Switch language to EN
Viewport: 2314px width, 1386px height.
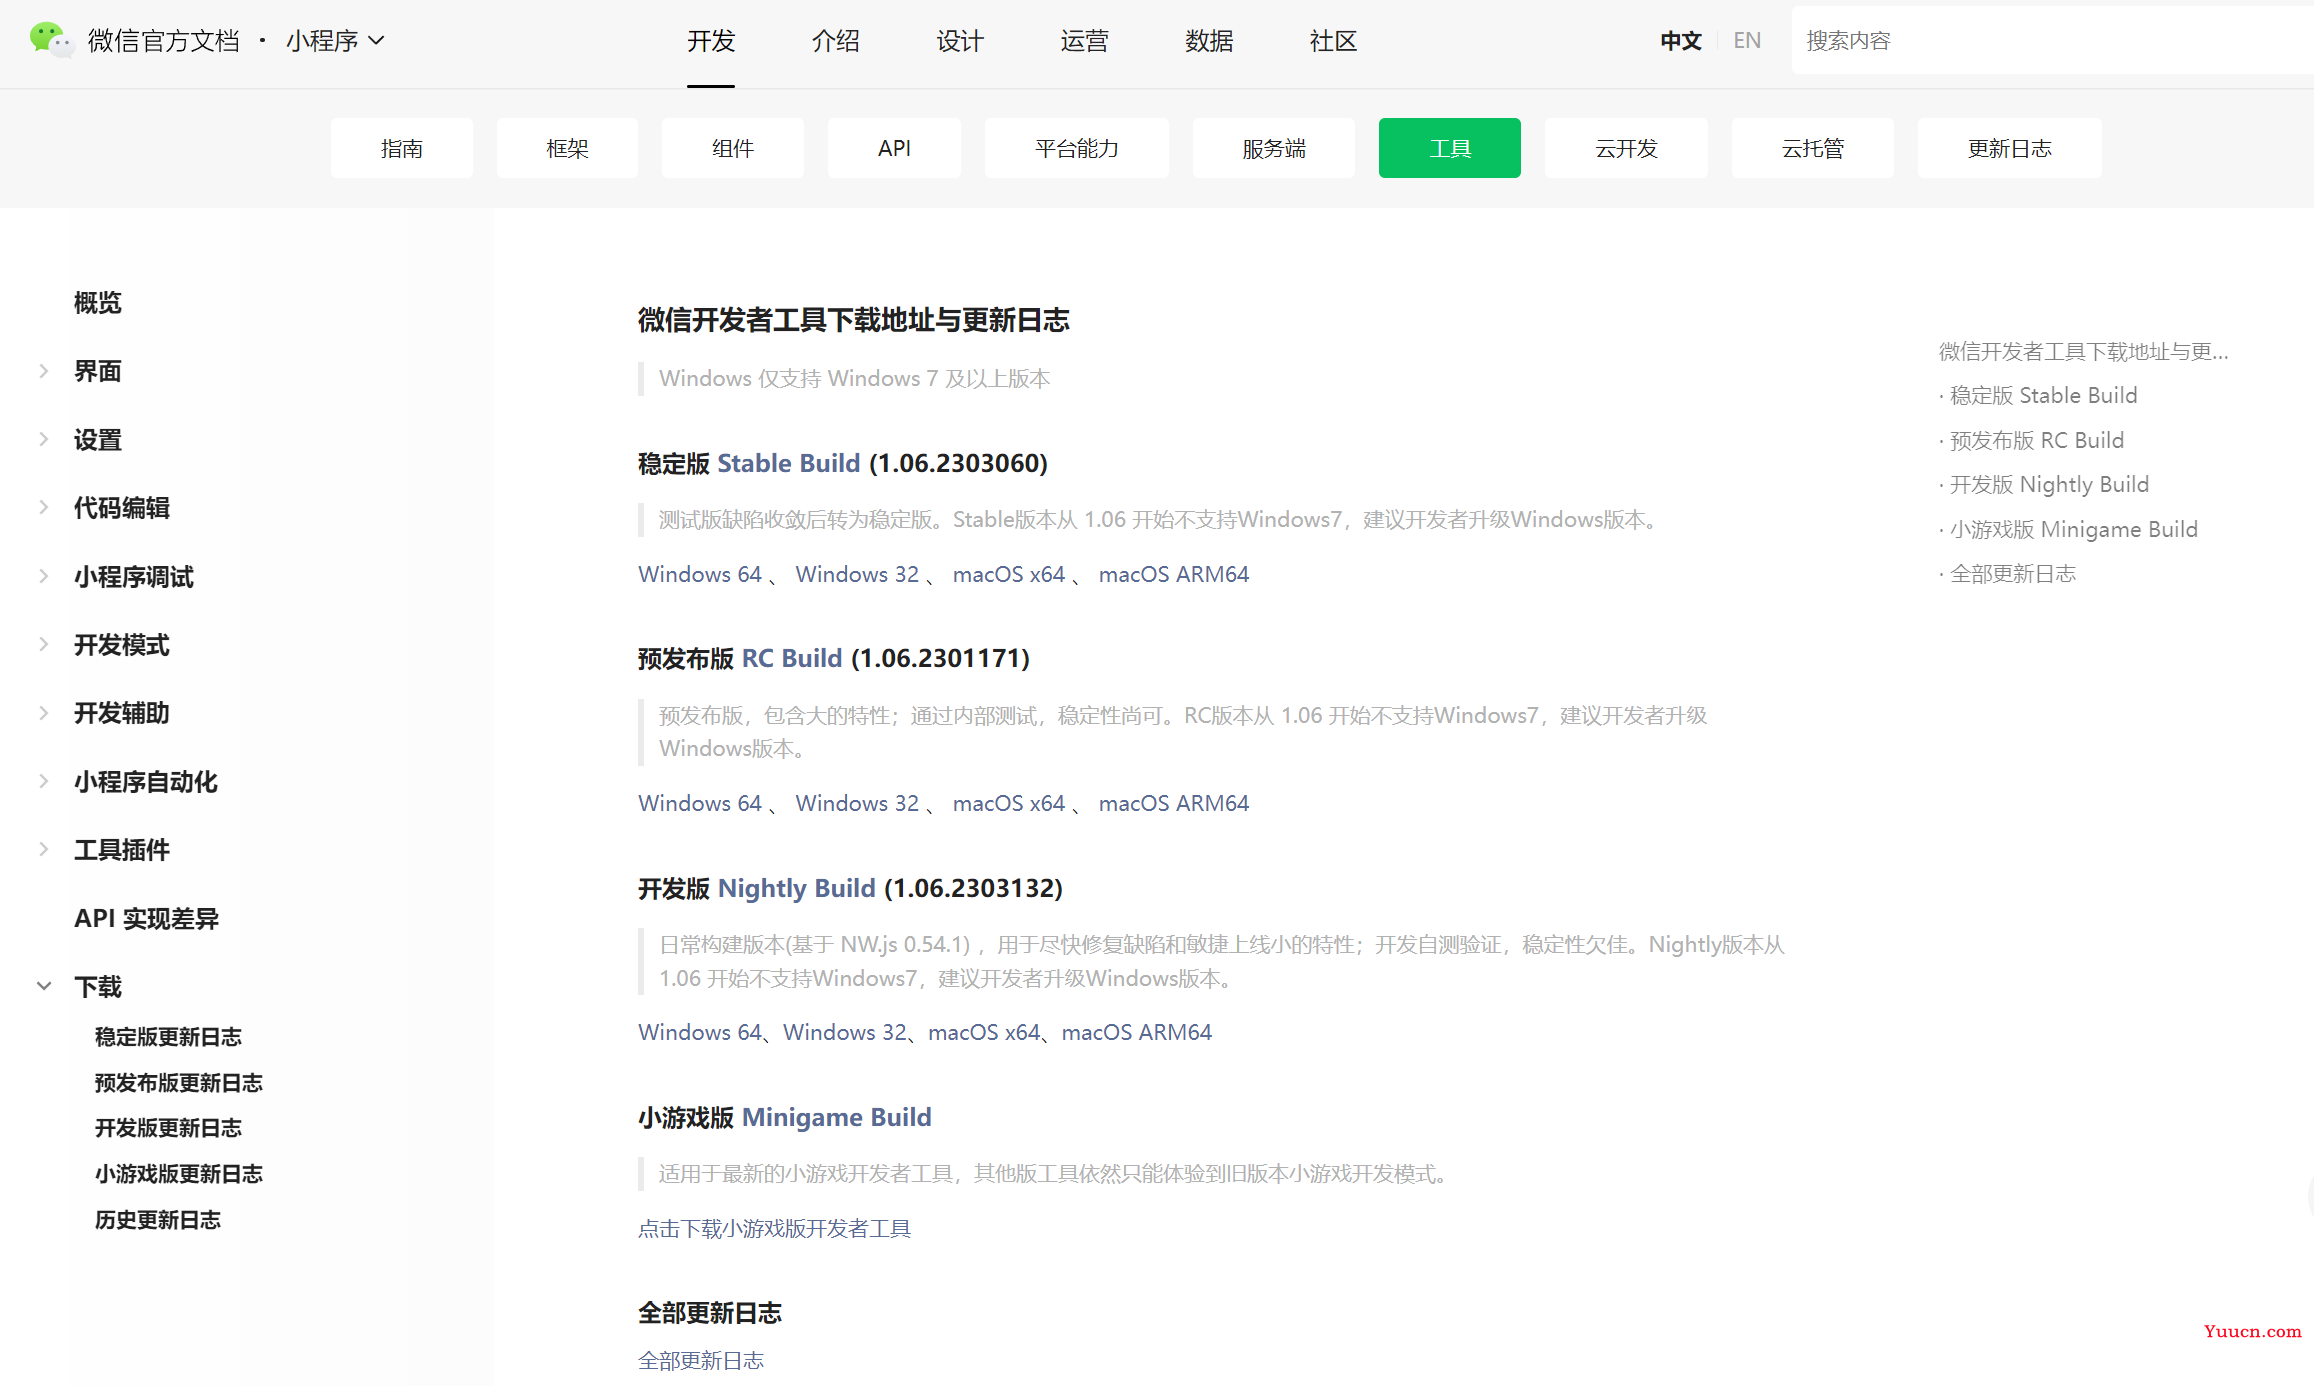point(1747,41)
